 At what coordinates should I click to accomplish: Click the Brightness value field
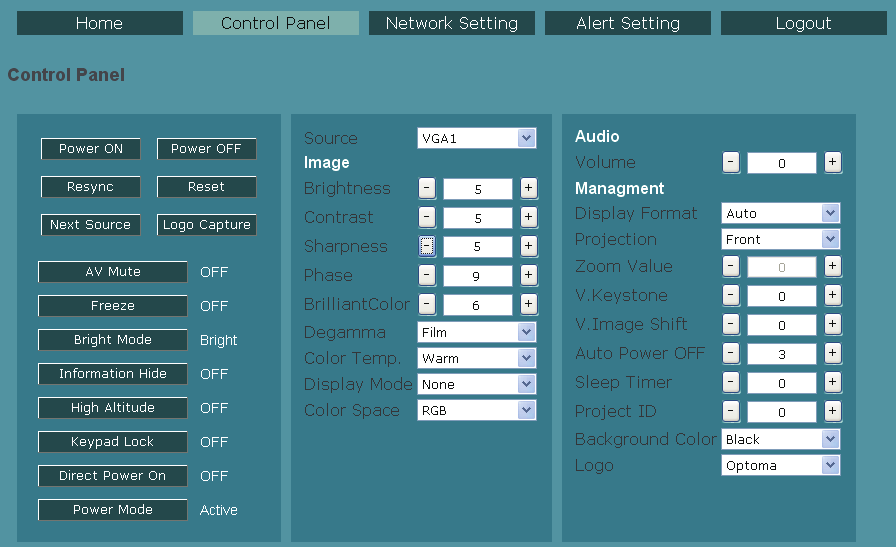pos(478,189)
